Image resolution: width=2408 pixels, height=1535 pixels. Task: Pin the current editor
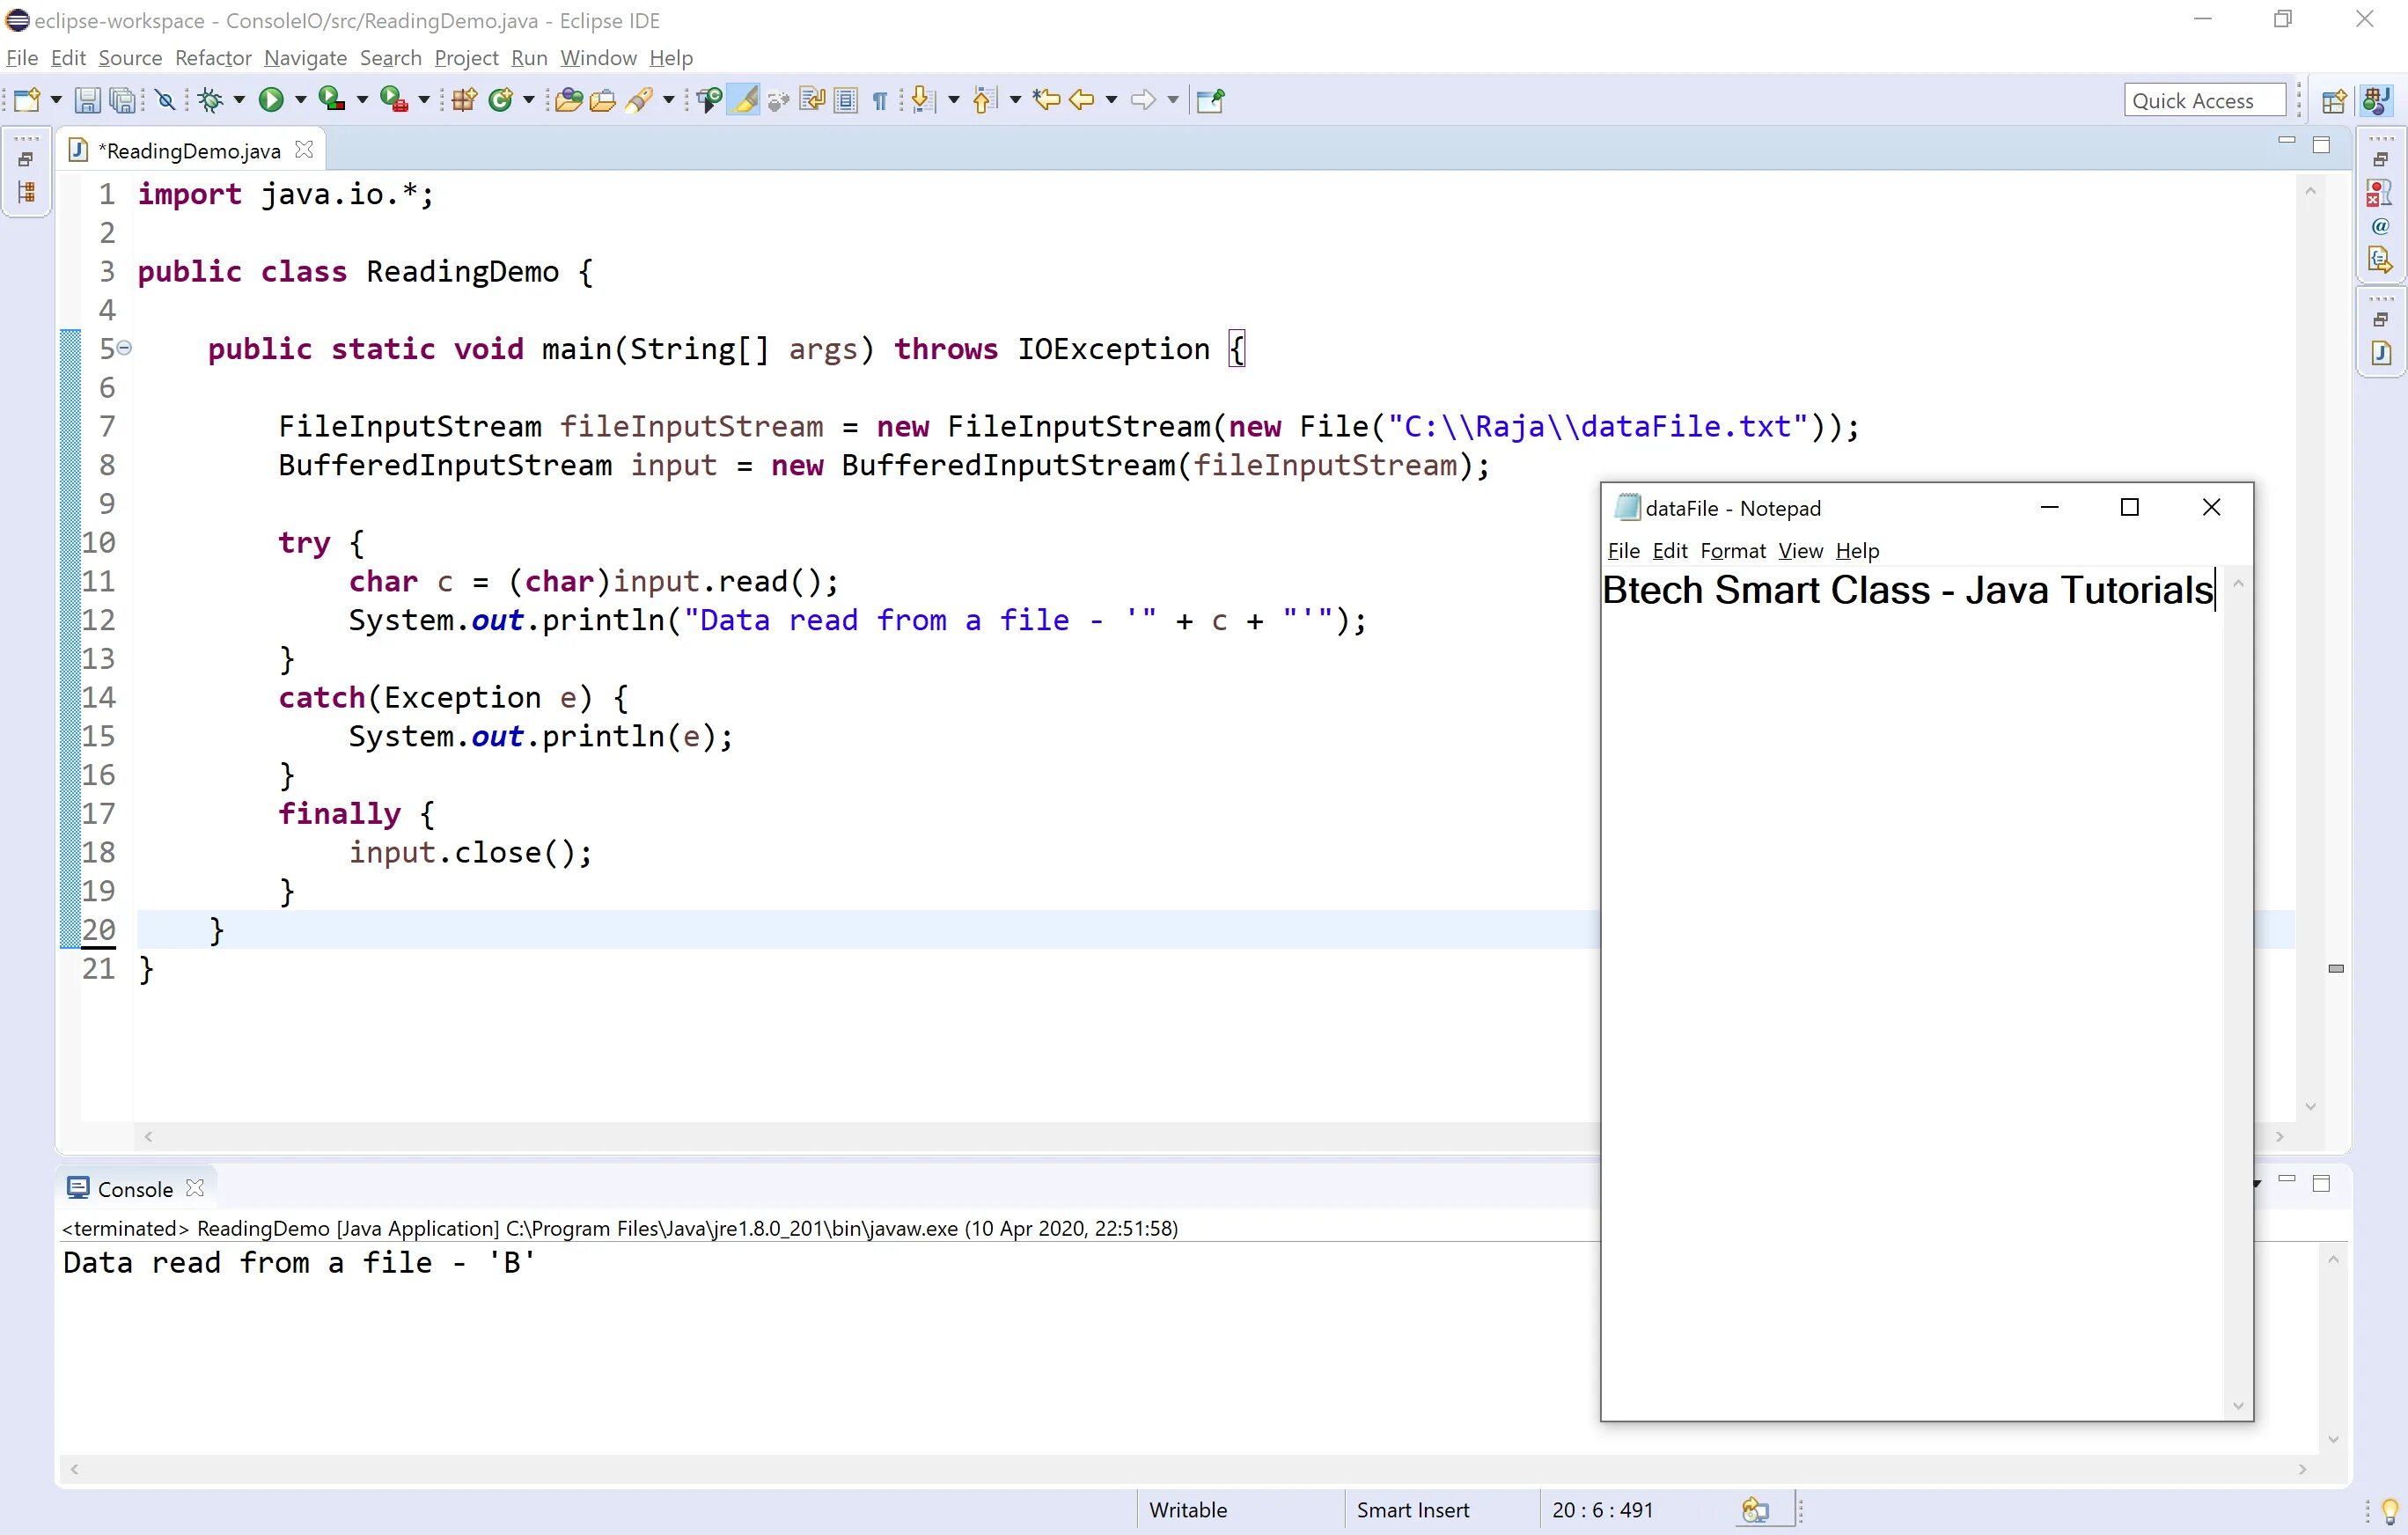point(1212,99)
